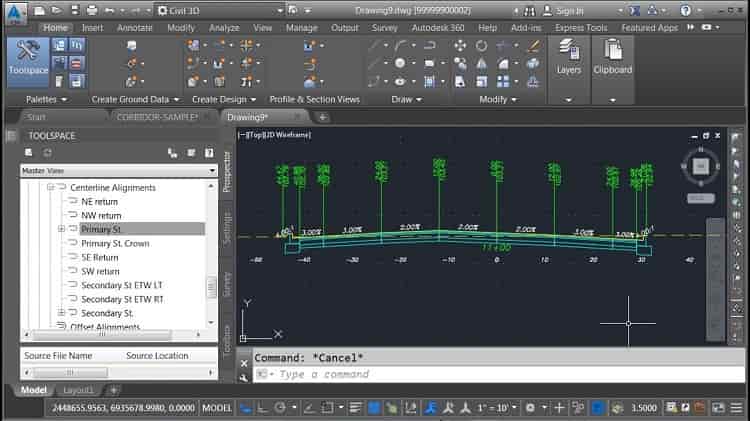
Task: Open the Civil 3D workspace dropdown
Action: pos(221,11)
